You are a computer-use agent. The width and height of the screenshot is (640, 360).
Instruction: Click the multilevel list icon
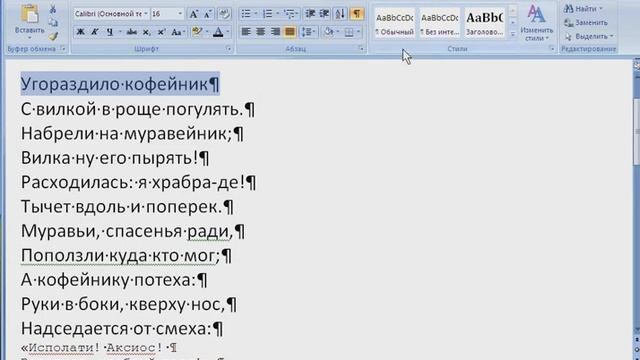click(290, 14)
